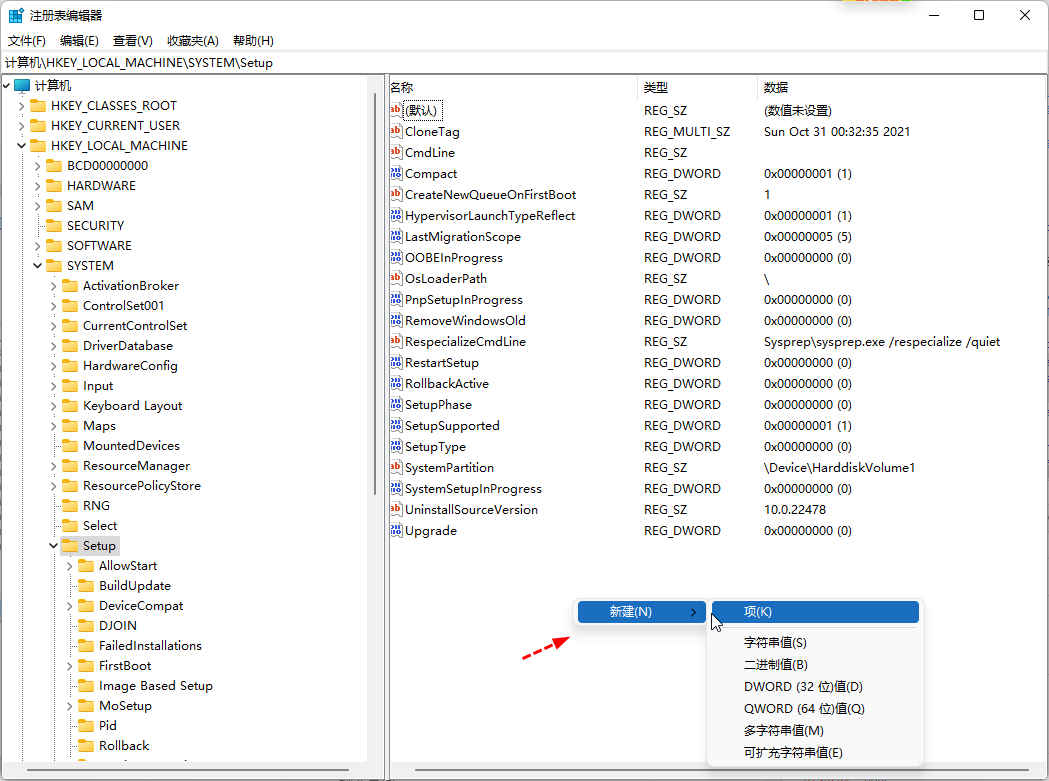
Task: Click the 新建(N) context menu item
Action: pos(642,612)
